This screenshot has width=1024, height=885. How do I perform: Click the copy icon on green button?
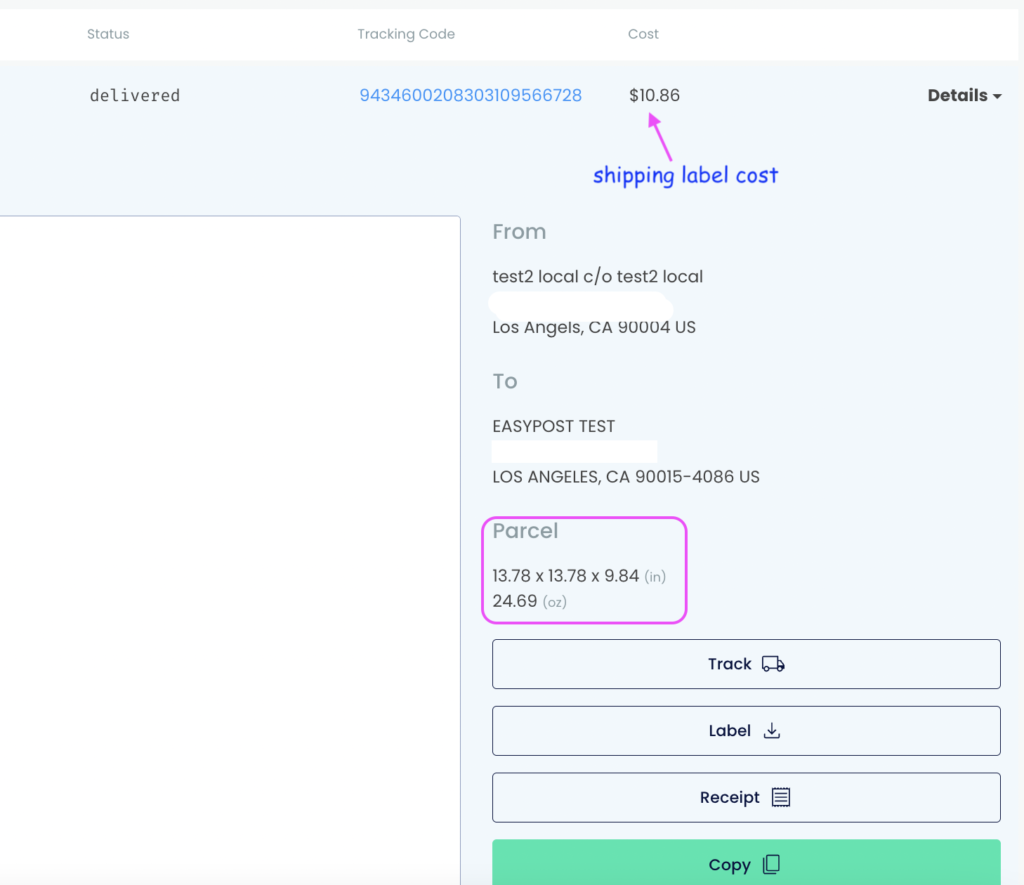coord(771,865)
